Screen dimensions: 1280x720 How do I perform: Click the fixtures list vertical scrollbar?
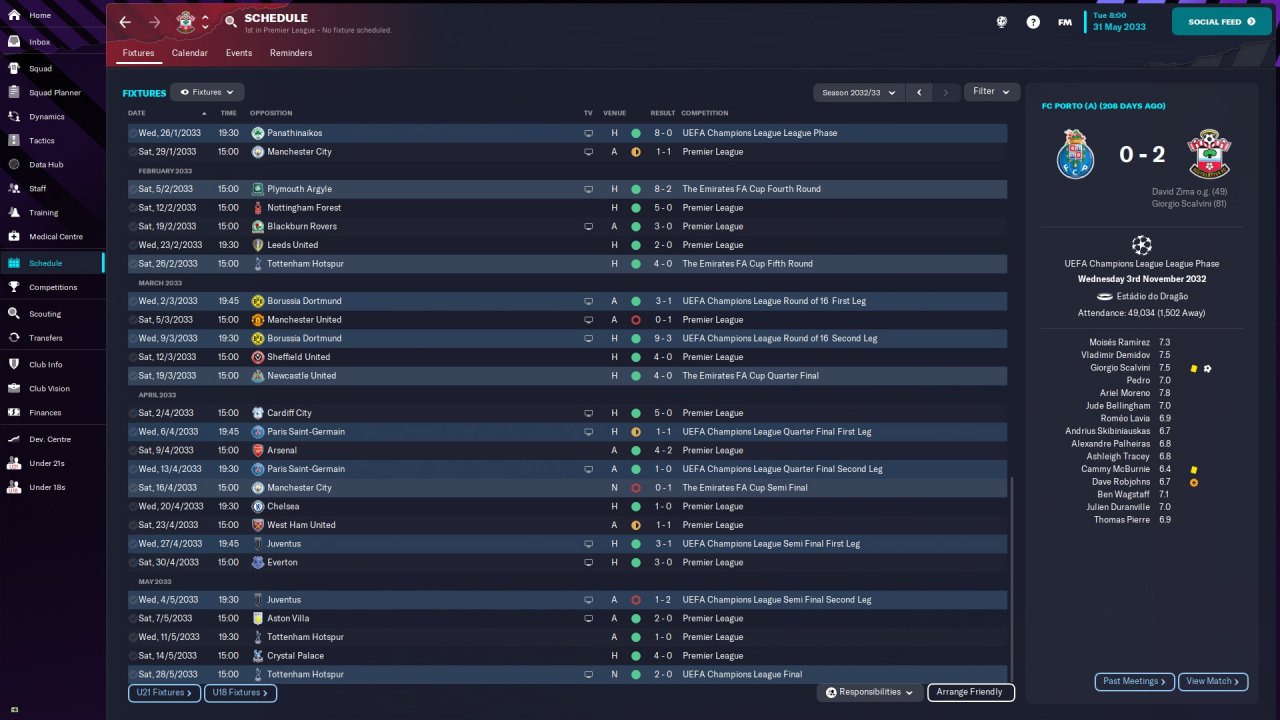pos(1012,578)
